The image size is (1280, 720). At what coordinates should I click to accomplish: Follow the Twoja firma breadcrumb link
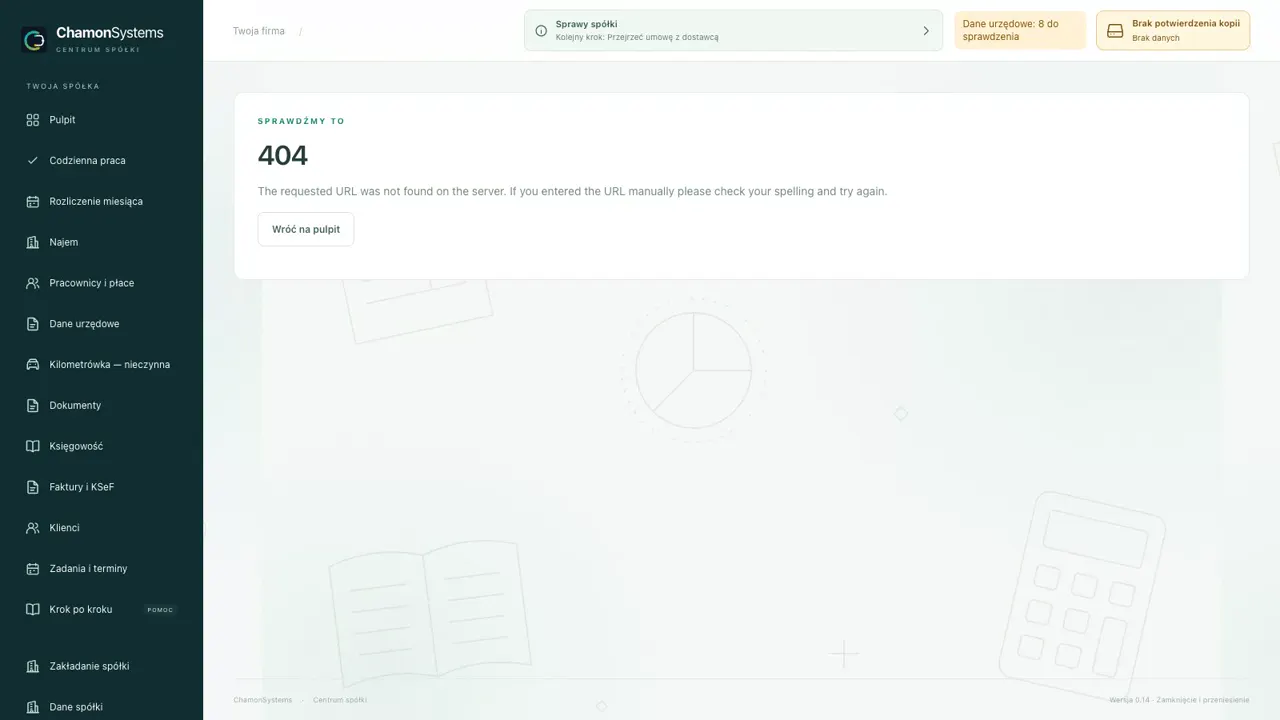[259, 31]
